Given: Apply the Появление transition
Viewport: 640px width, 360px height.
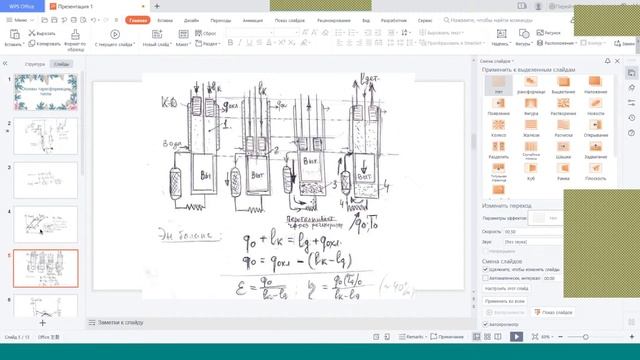Looking at the screenshot, I should 498,107.
